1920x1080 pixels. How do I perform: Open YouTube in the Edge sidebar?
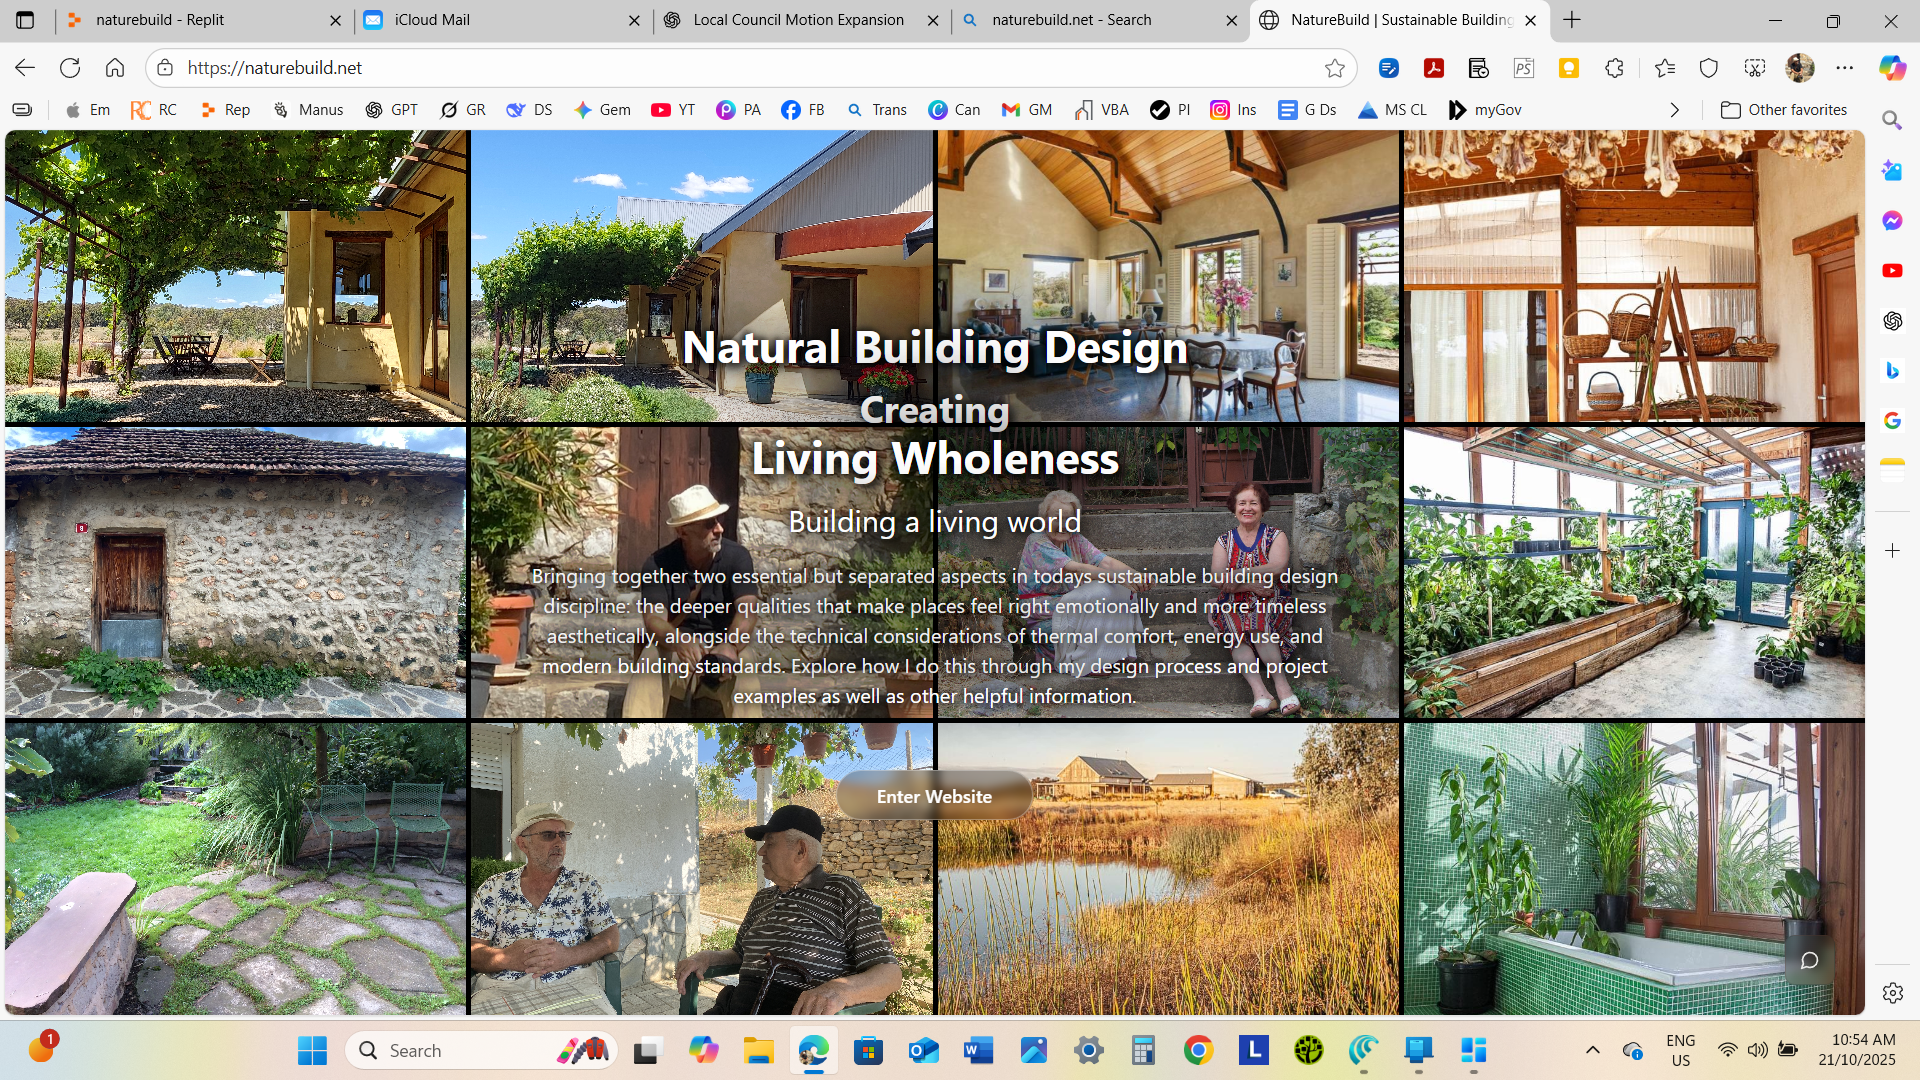point(1892,270)
